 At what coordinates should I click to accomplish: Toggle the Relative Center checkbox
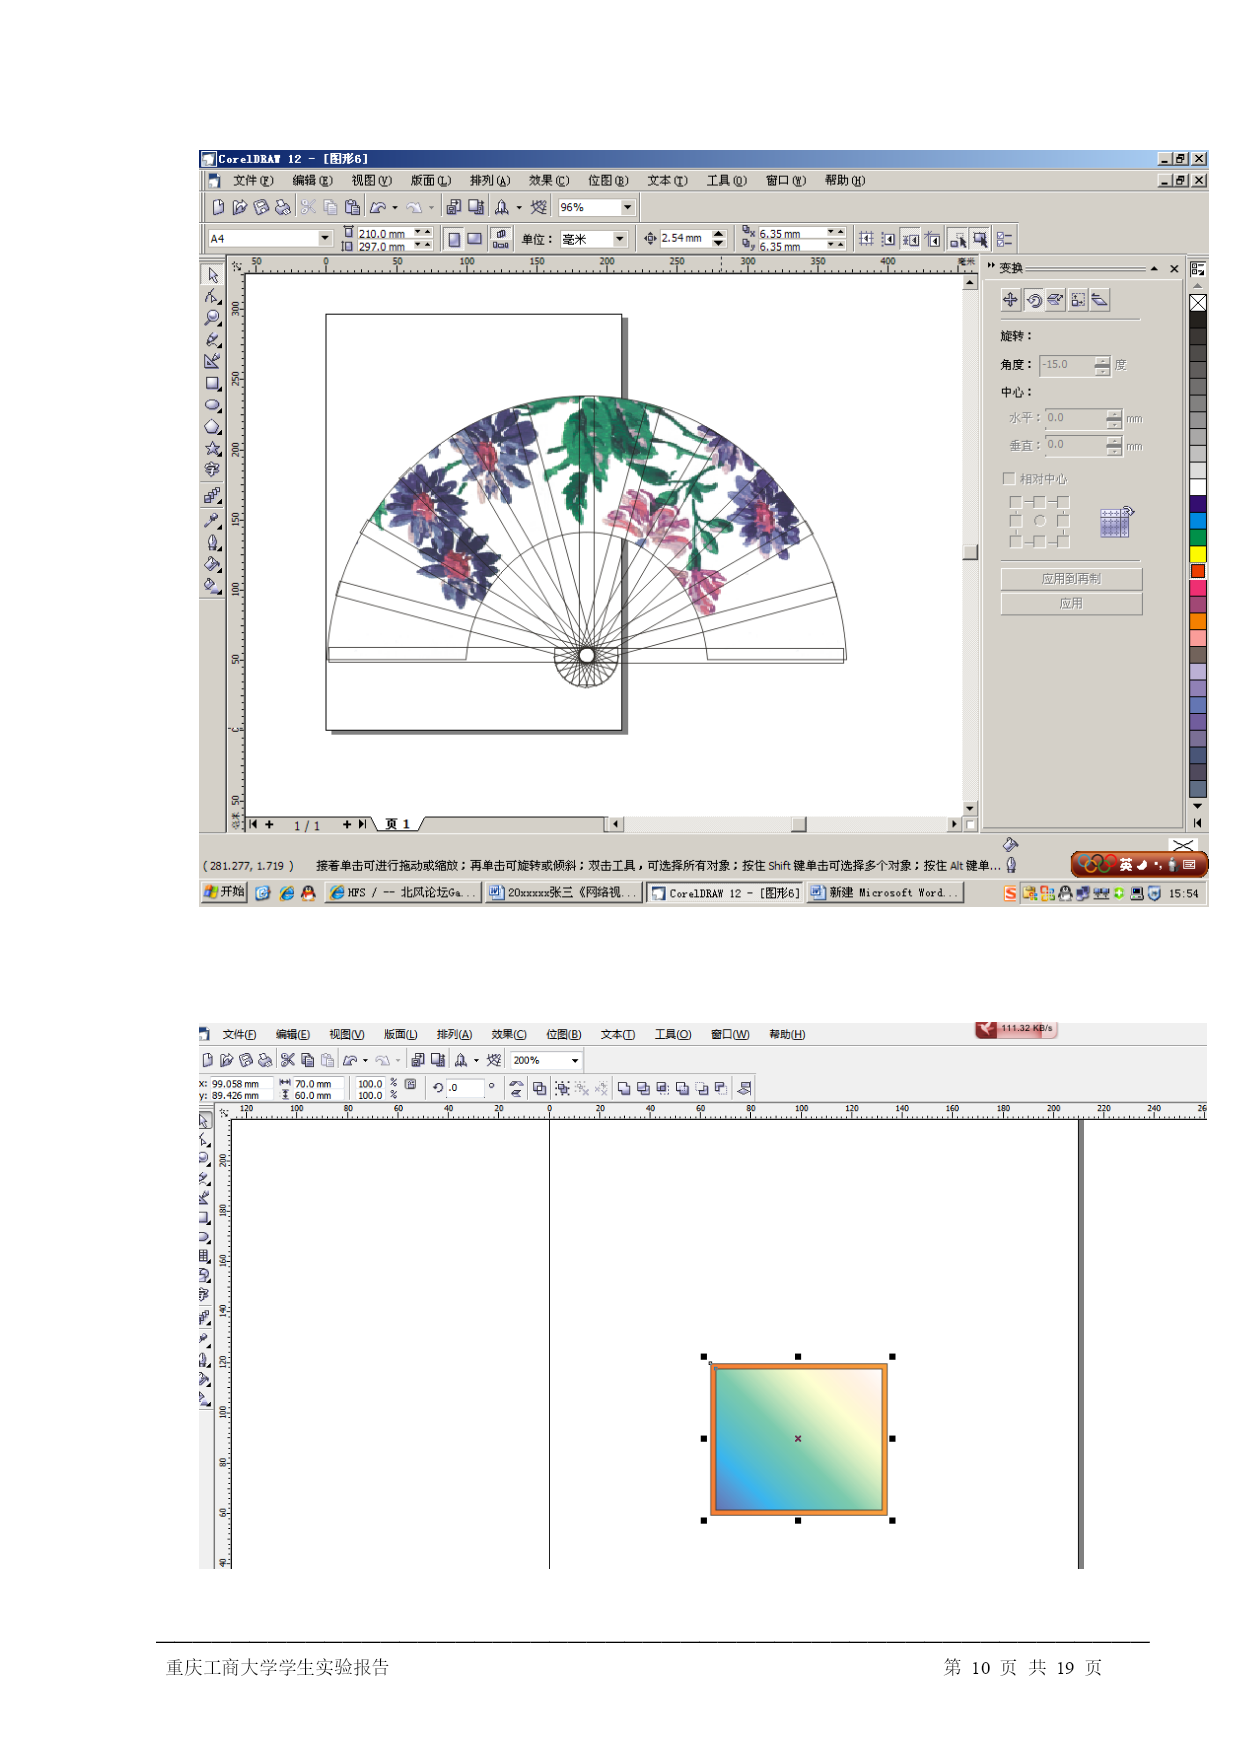(1009, 478)
